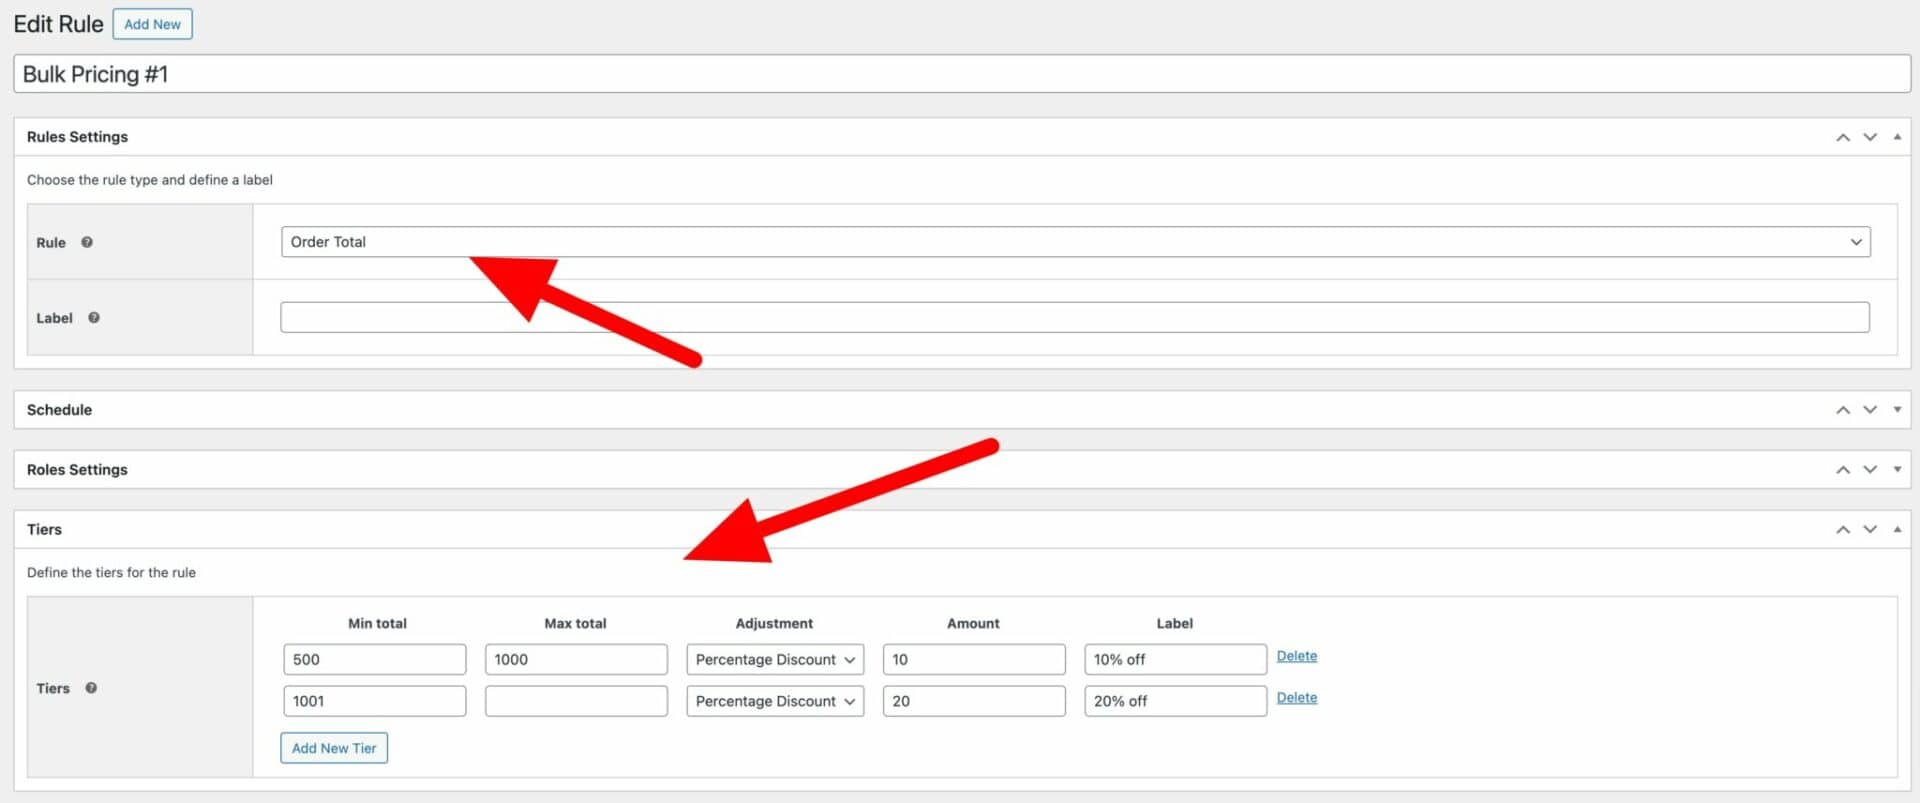The height and width of the screenshot is (803, 1920).
Task: Open the Rule dropdown showing Order Total
Action: pos(1075,242)
